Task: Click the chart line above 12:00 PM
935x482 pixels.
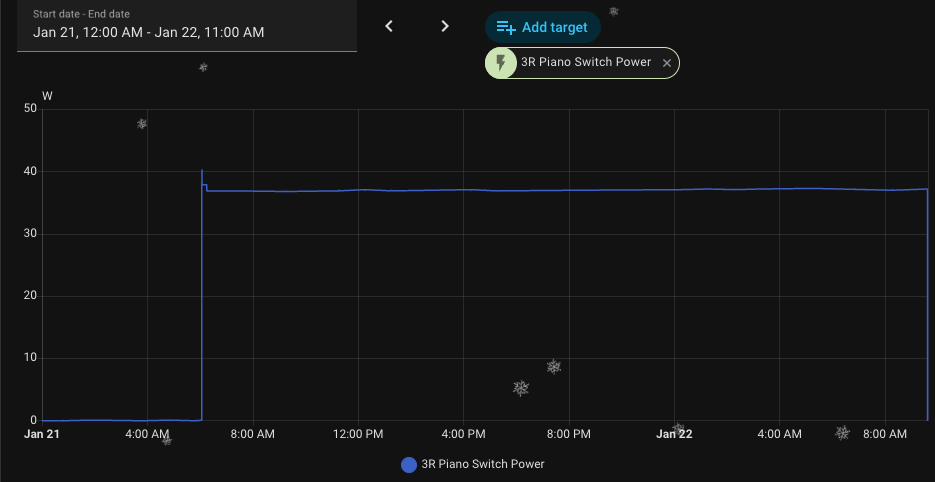Action: pyautogui.click(x=358, y=190)
